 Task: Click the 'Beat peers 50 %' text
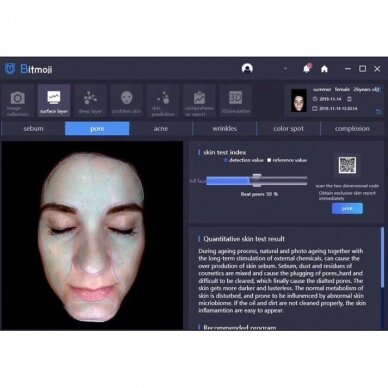(x=259, y=194)
